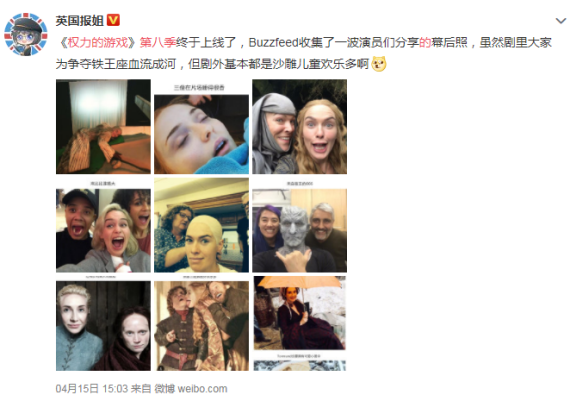This screenshot has height=401, width=570.
Task: Open thumbnail of costumed group licking faces
Action: (x=201, y=323)
